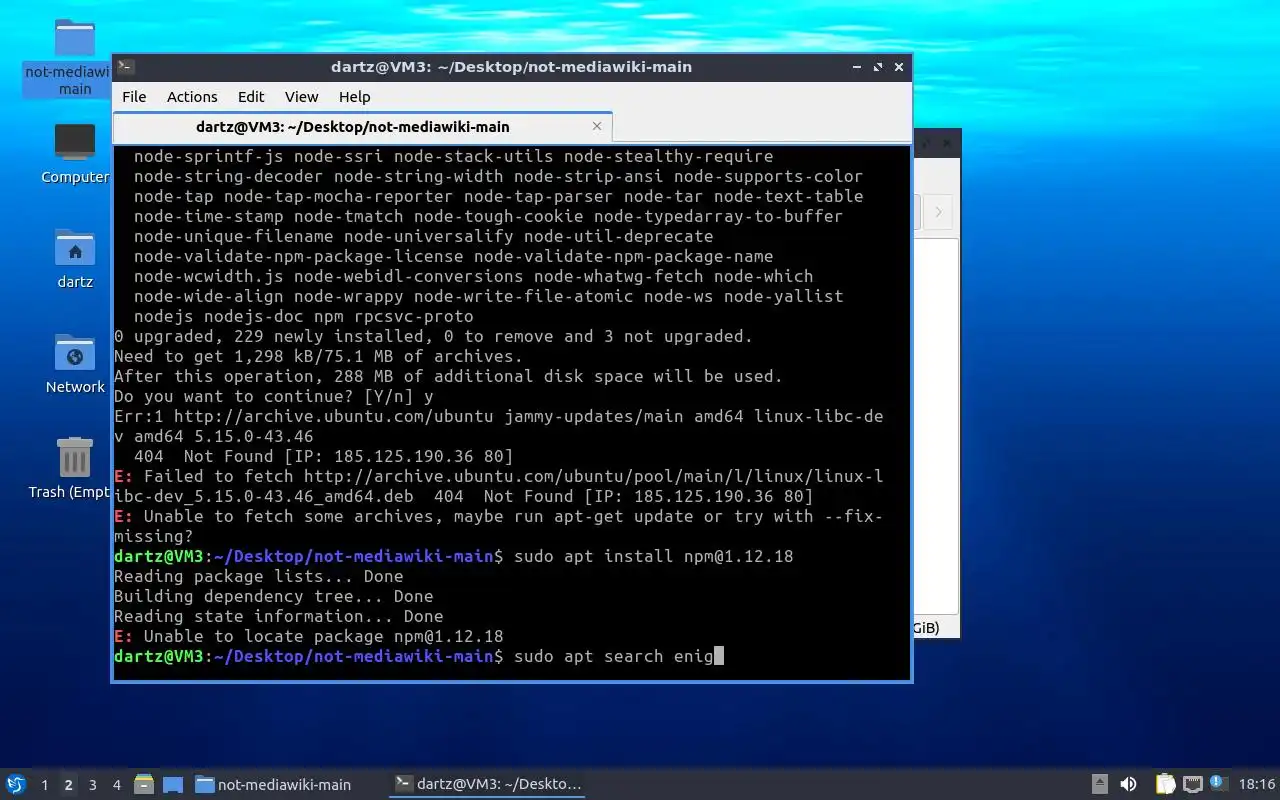Open the network connection tray icon
Viewport: 1280px width, 800px height.
[1192, 785]
